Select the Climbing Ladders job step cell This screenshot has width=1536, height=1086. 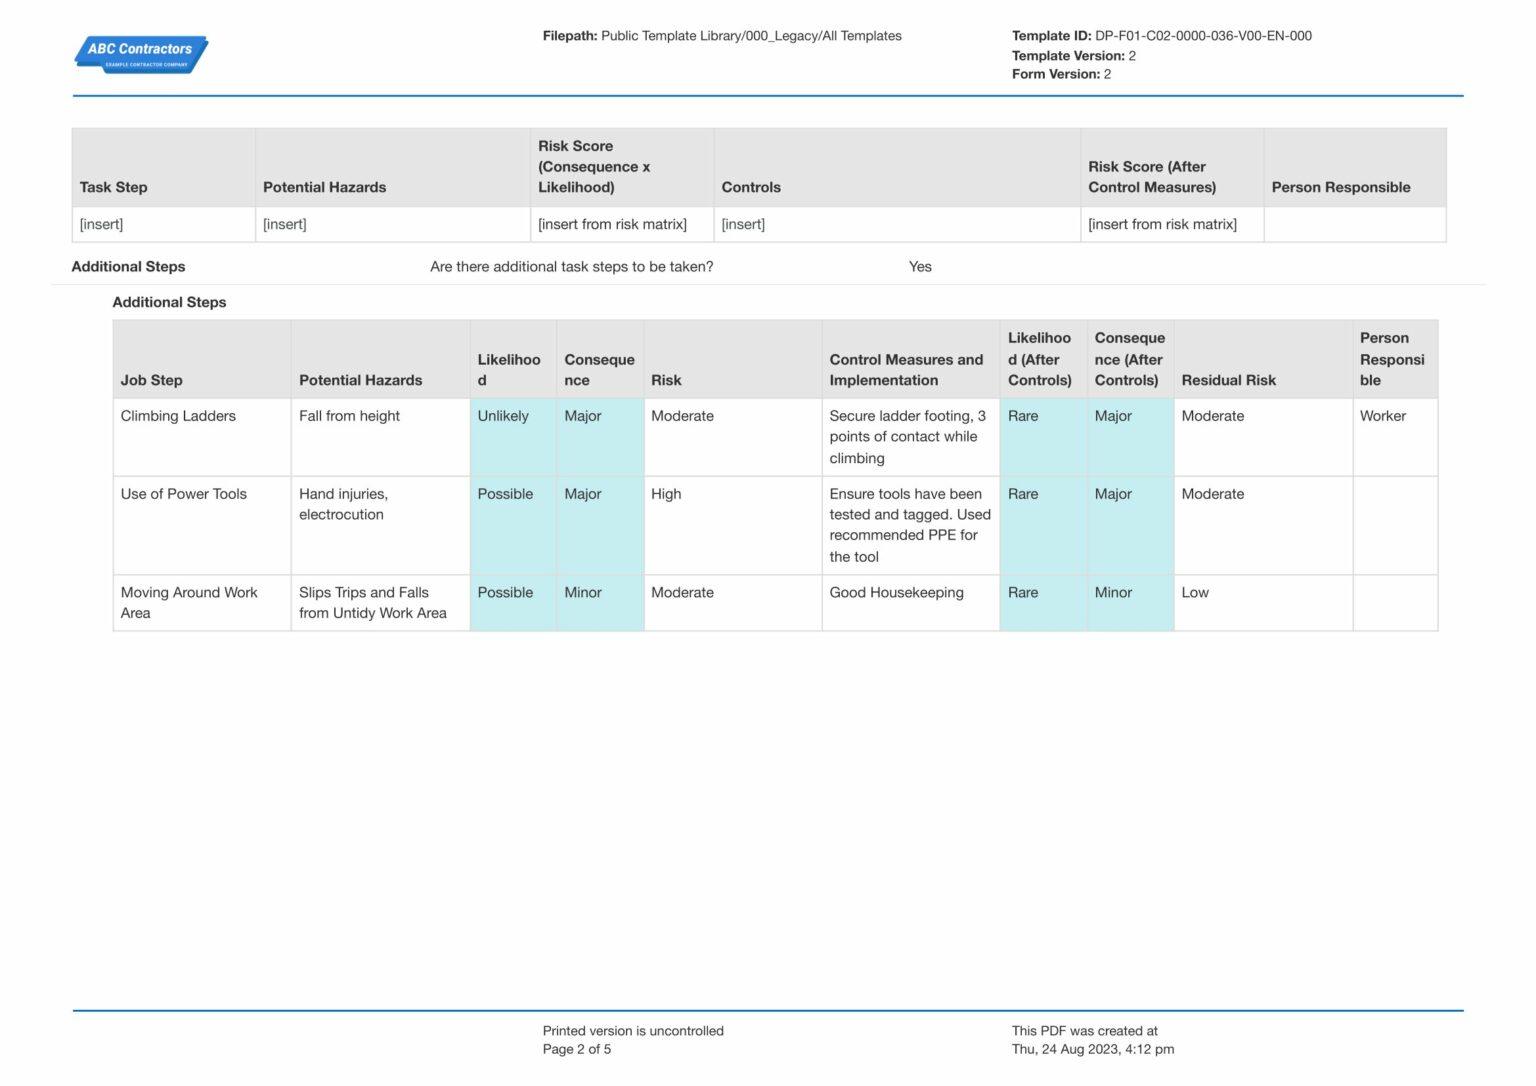click(x=178, y=416)
